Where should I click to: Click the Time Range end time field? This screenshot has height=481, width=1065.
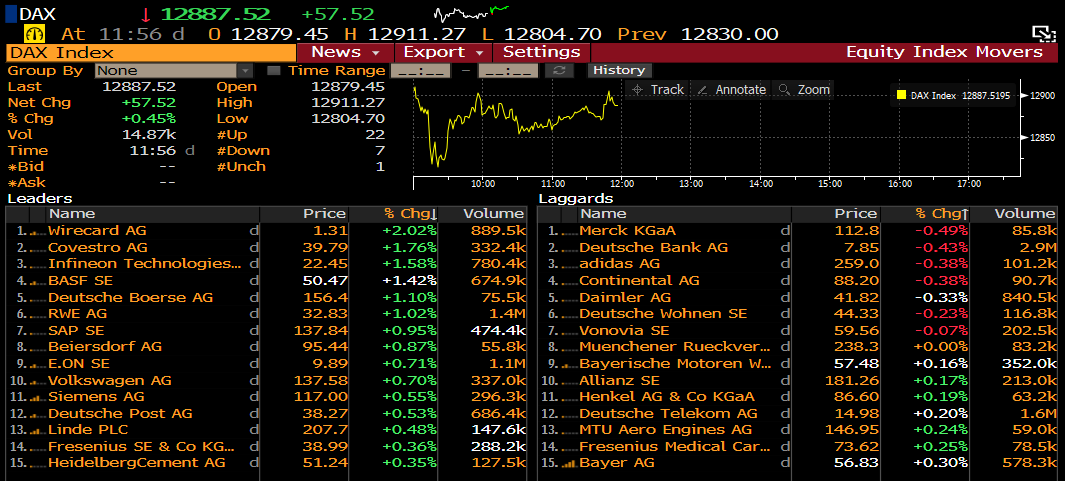[x=508, y=71]
